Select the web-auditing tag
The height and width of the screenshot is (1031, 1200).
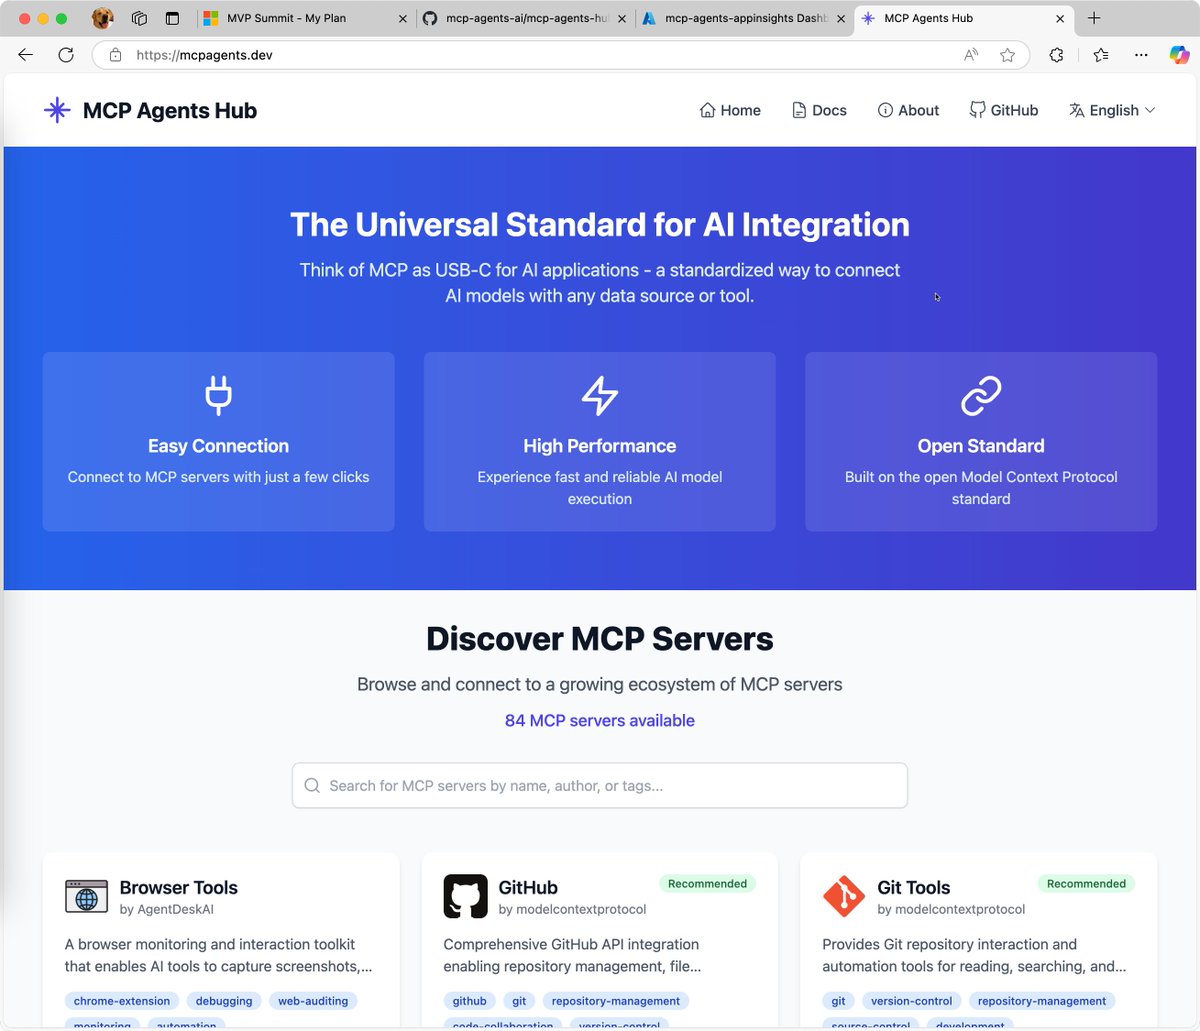(x=313, y=1000)
